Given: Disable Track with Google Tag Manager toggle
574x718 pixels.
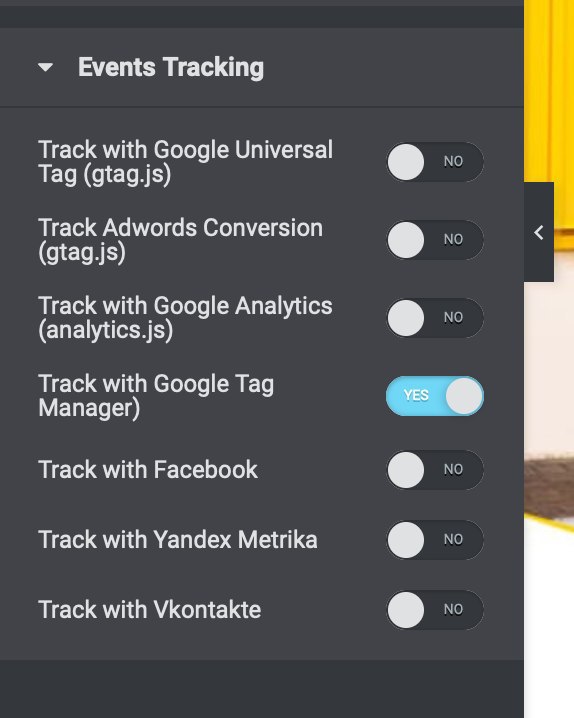Looking at the screenshot, I should click(x=435, y=396).
